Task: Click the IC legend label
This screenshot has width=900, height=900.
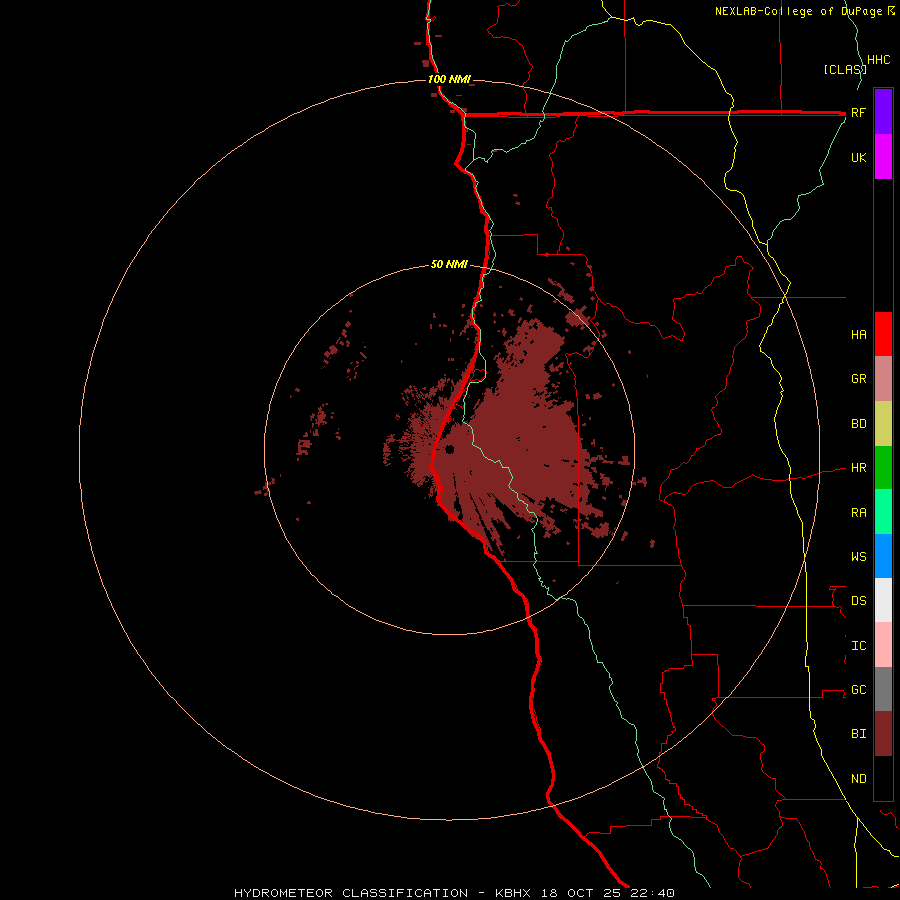Action: pyautogui.click(x=858, y=646)
